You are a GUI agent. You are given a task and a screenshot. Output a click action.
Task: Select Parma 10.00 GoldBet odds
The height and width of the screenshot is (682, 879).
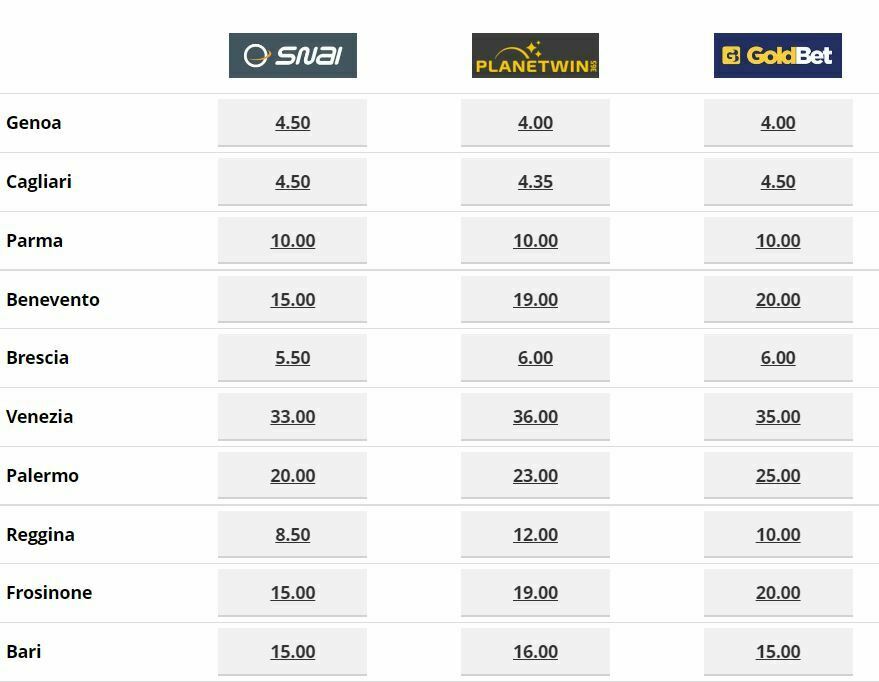coord(778,240)
